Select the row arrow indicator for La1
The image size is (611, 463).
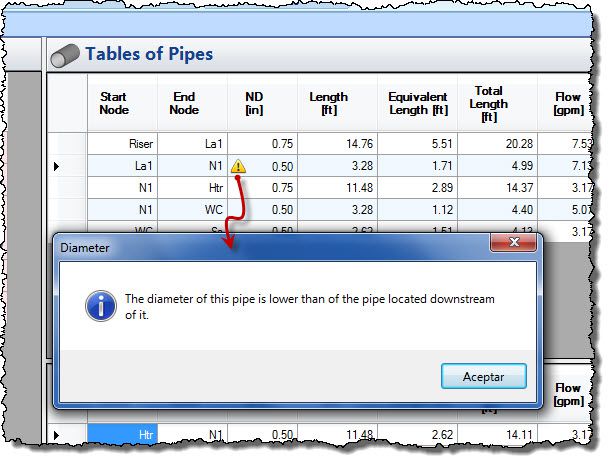point(56,166)
